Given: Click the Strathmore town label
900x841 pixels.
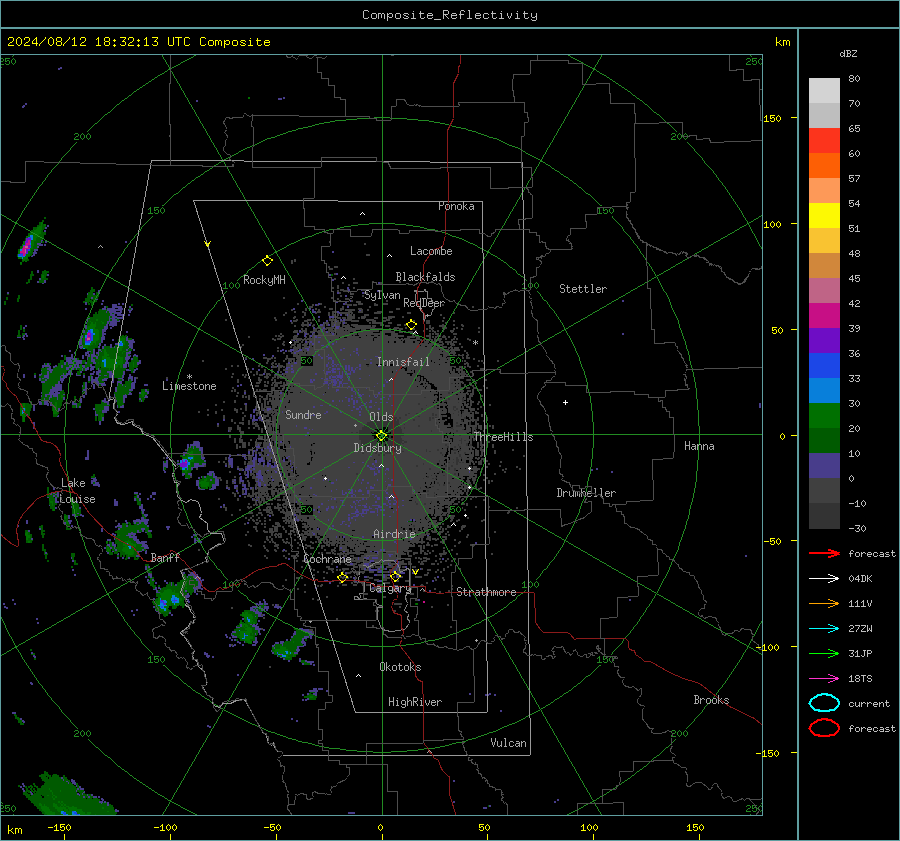Looking at the screenshot, I should click(x=486, y=592).
